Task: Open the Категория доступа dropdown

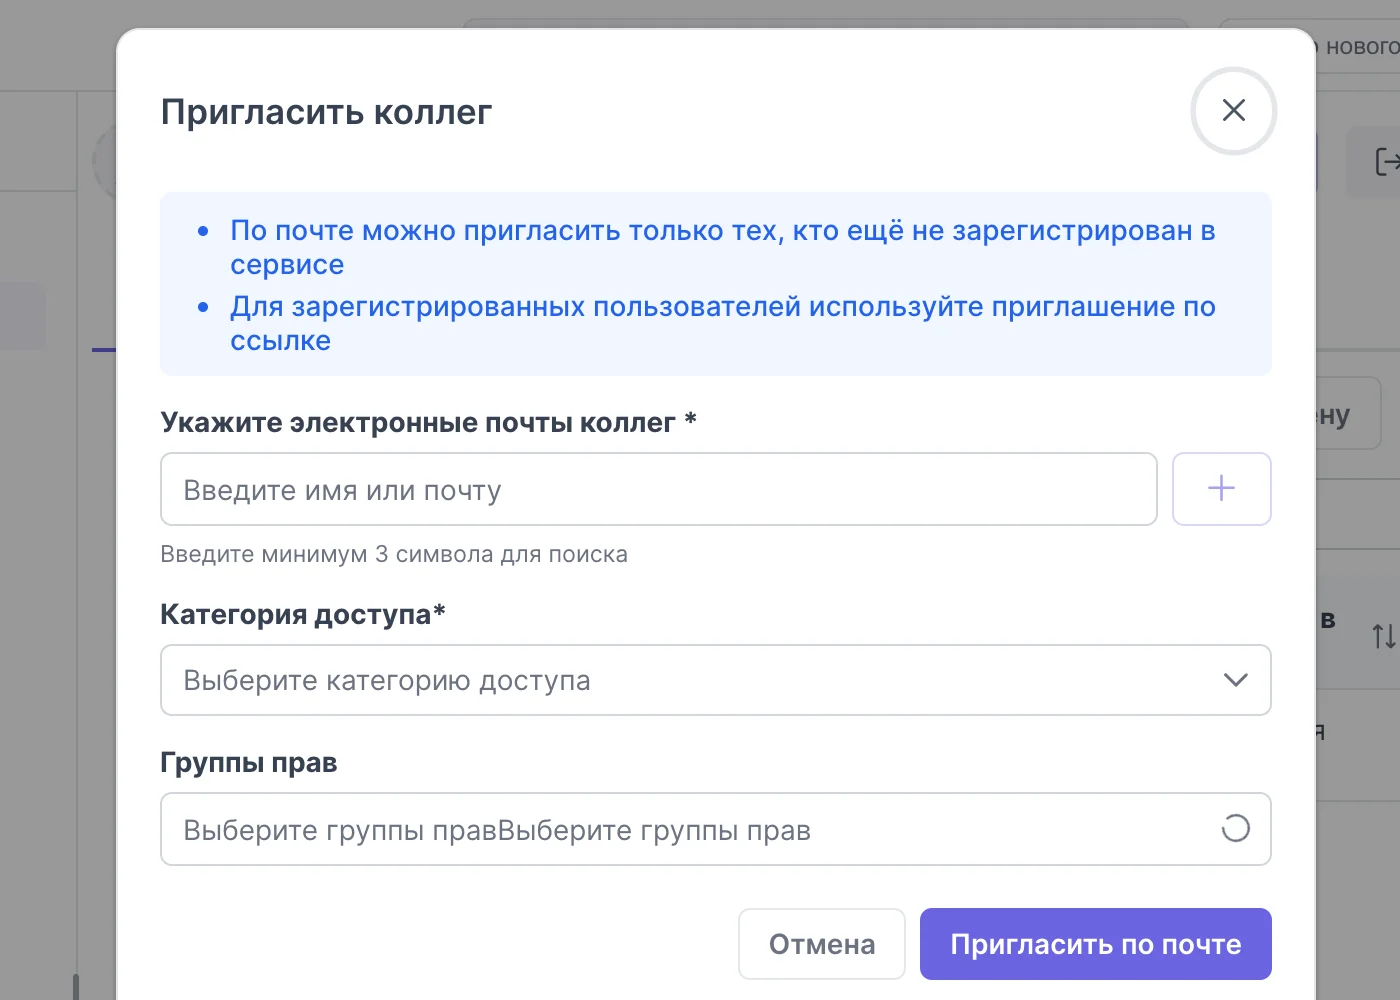Action: (x=715, y=680)
